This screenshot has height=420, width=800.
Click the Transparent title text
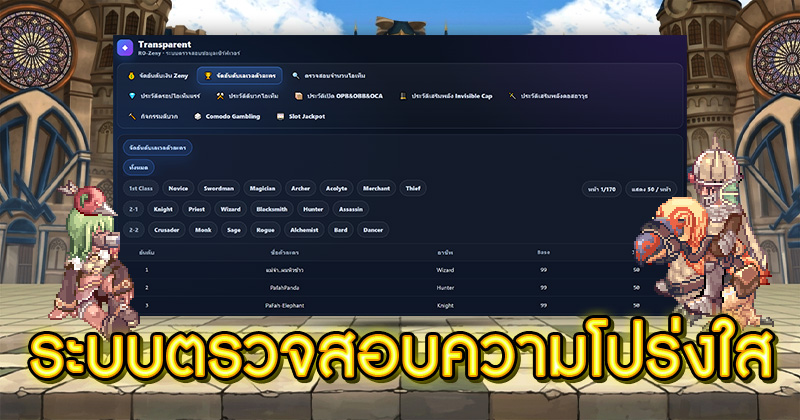click(x=165, y=44)
